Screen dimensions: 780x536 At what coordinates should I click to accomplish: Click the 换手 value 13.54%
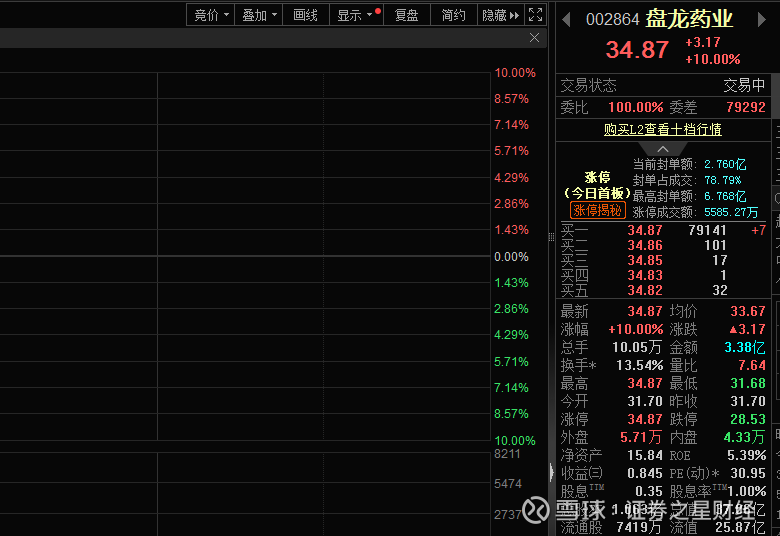(640, 365)
